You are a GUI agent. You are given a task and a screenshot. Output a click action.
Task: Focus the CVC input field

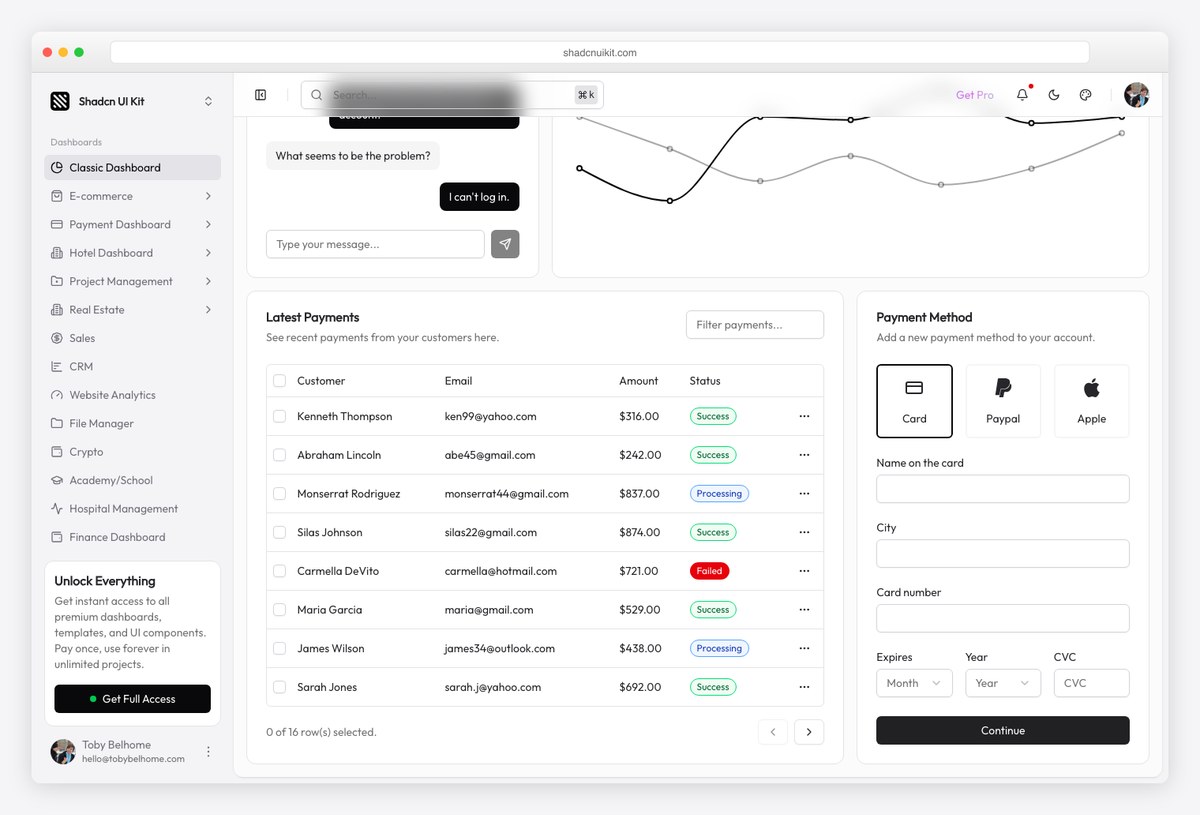[x=1091, y=683]
